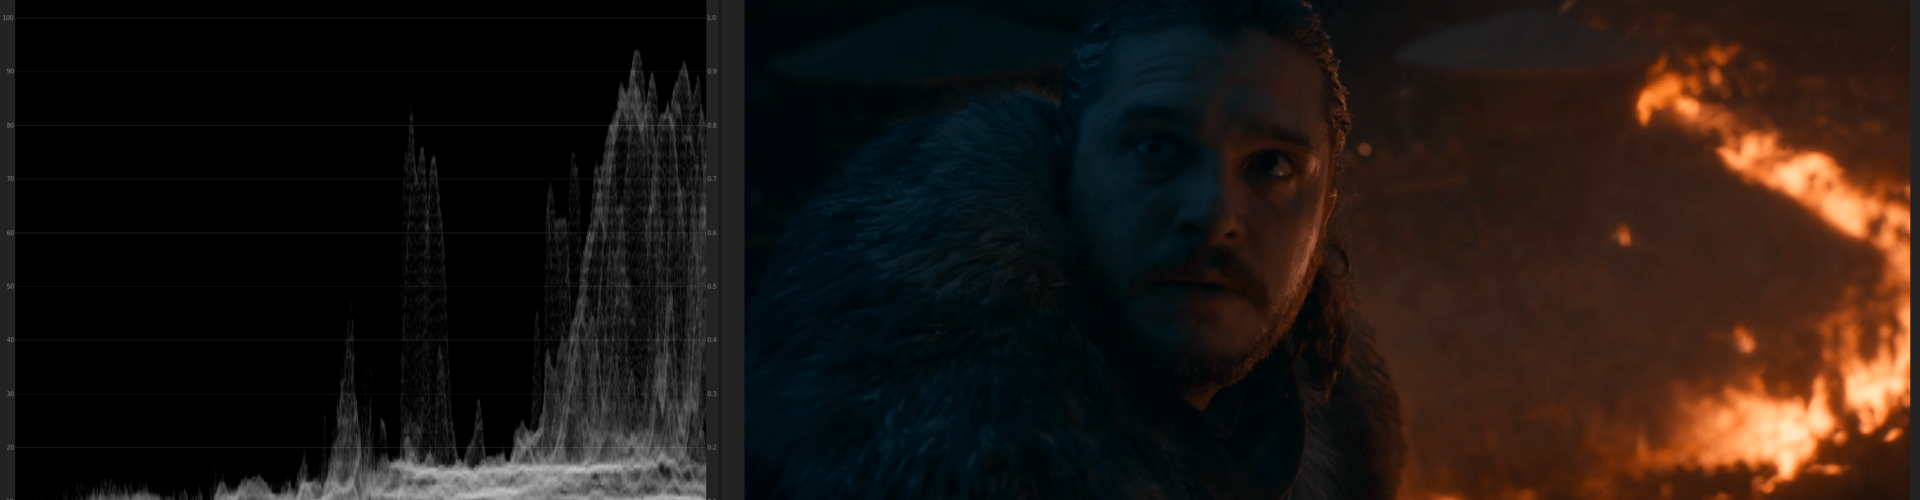Image resolution: width=1920 pixels, height=500 pixels.
Task: Click the '0.8' label on the right scale
Action: [712, 126]
